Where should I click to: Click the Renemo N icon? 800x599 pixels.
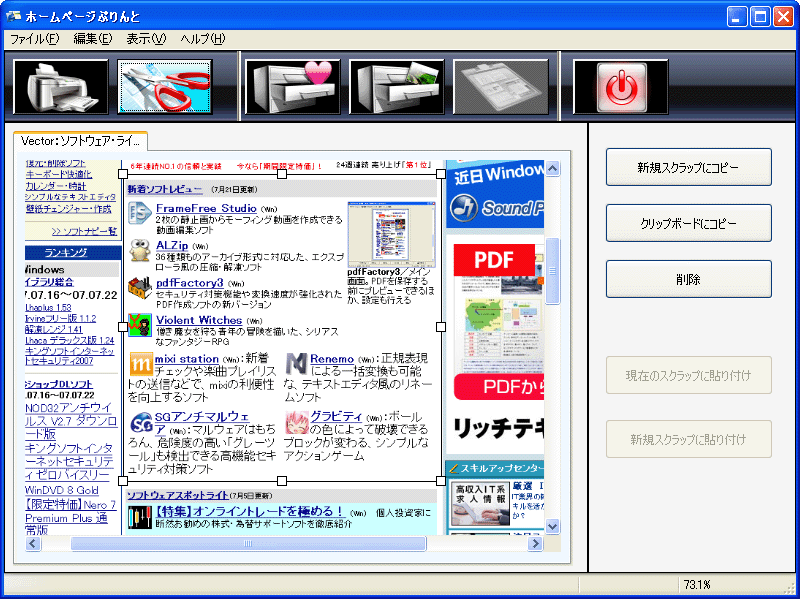click(x=296, y=363)
